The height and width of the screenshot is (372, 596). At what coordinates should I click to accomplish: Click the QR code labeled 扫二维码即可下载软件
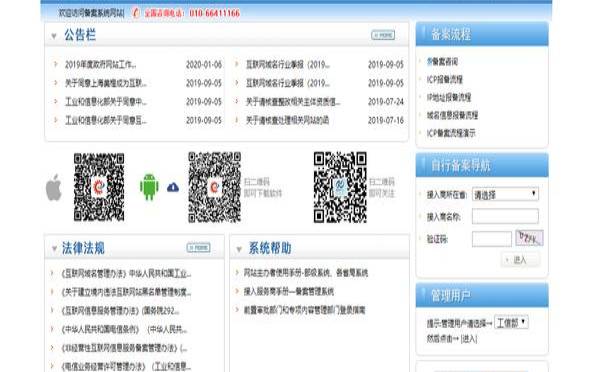(x=214, y=187)
